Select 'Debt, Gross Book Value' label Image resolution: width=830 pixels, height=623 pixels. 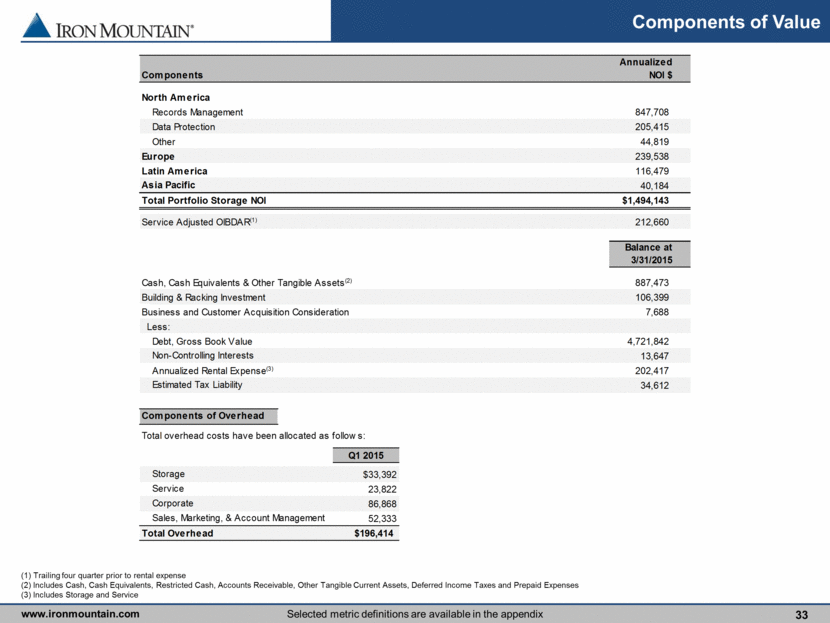202,341
